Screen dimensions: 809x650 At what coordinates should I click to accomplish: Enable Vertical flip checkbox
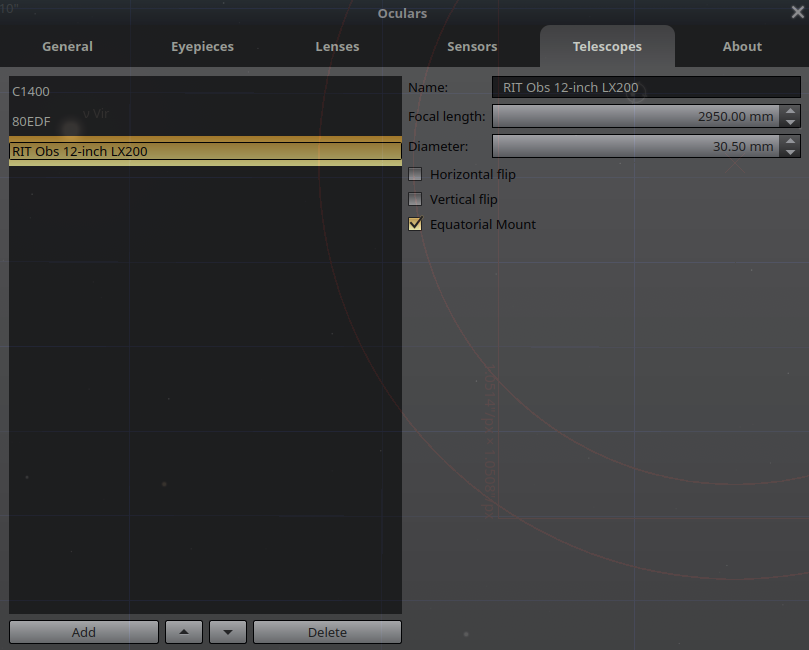tap(415, 199)
